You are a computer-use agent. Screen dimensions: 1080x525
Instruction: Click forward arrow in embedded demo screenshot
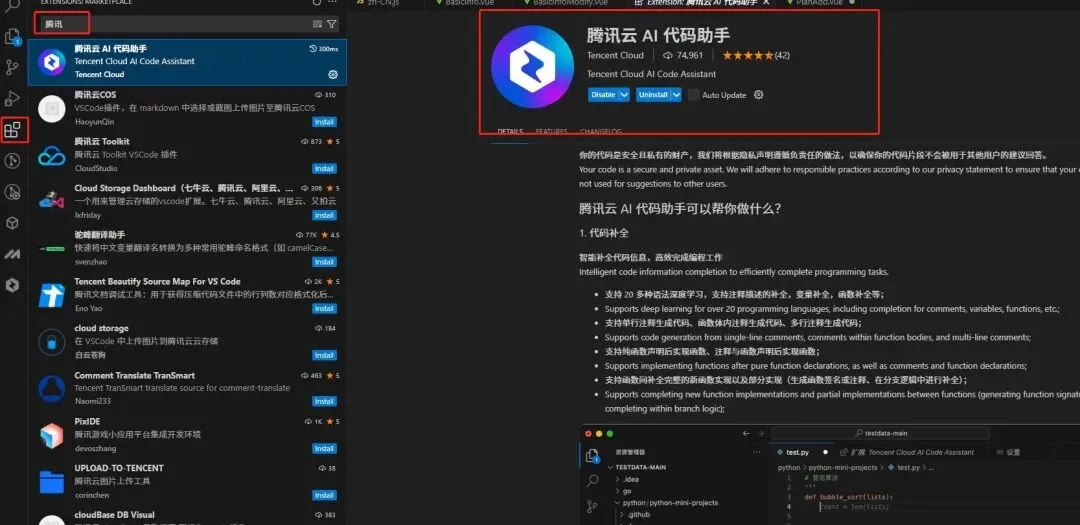click(760, 433)
